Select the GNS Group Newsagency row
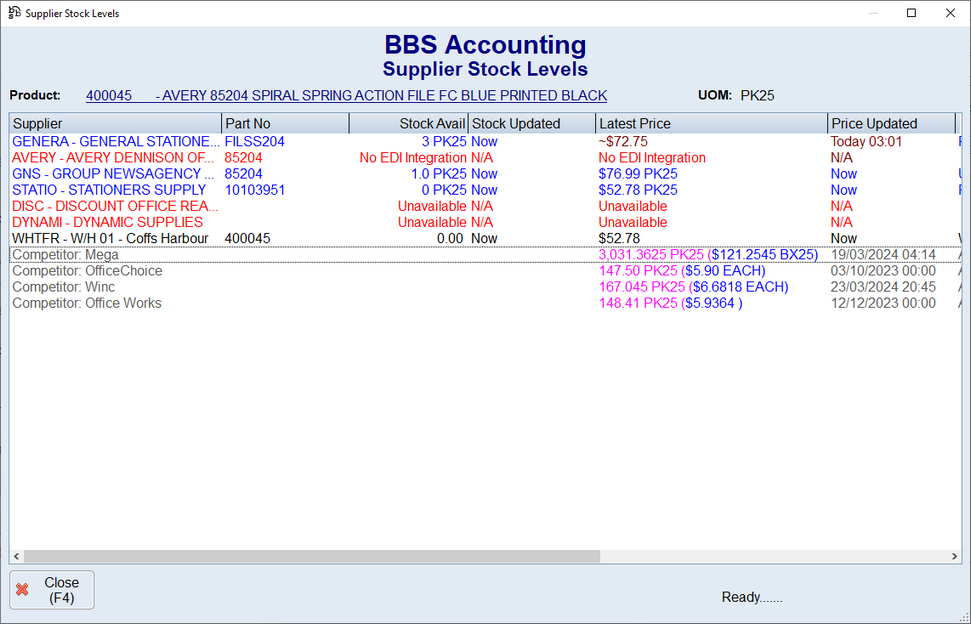Viewport: 971px width, 624px height. point(115,174)
